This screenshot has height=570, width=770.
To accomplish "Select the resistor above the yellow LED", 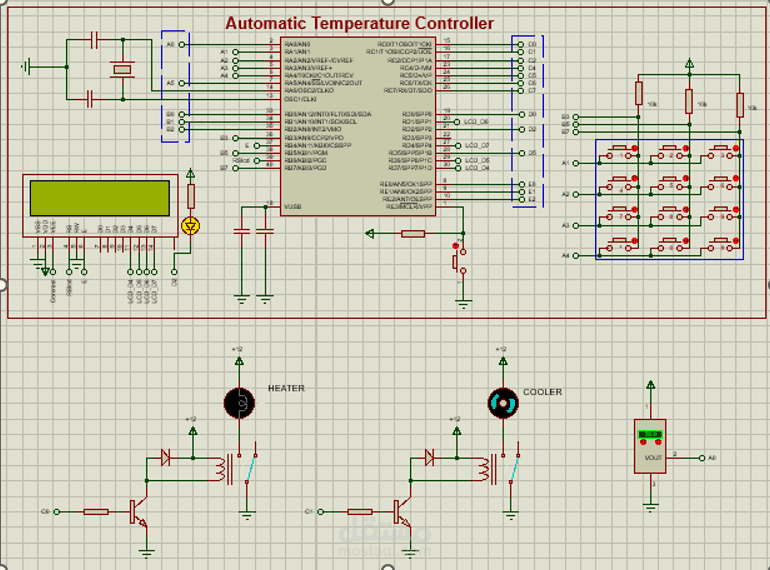I will [191, 196].
